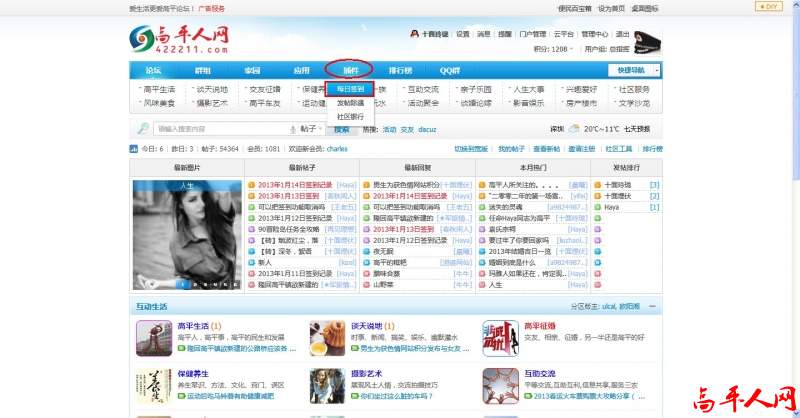Viewport: 800px width, 418px height.
Task: Expand the 积分: 1208 dropdown
Action: tap(554, 49)
